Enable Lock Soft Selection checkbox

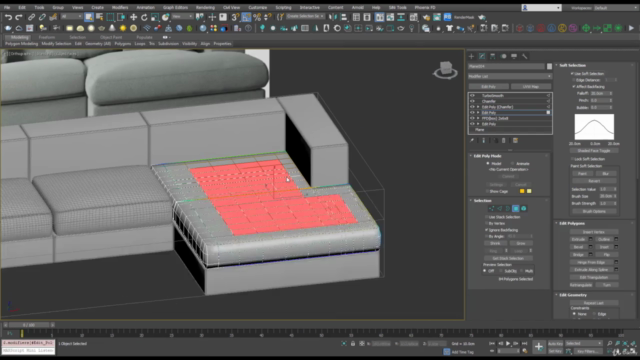pyautogui.click(x=572, y=159)
